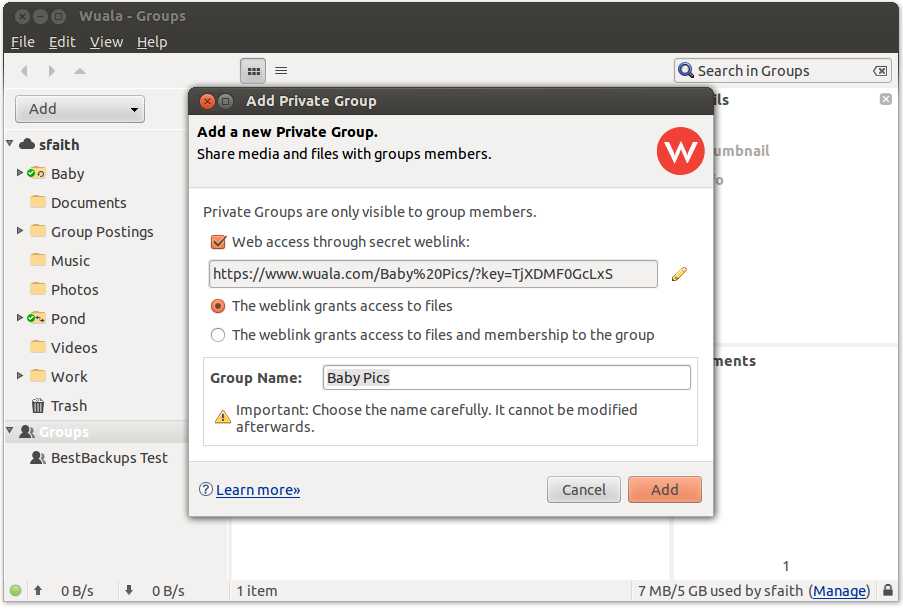
Task: Click the orange Add button in dialog
Action: [664, 490]
